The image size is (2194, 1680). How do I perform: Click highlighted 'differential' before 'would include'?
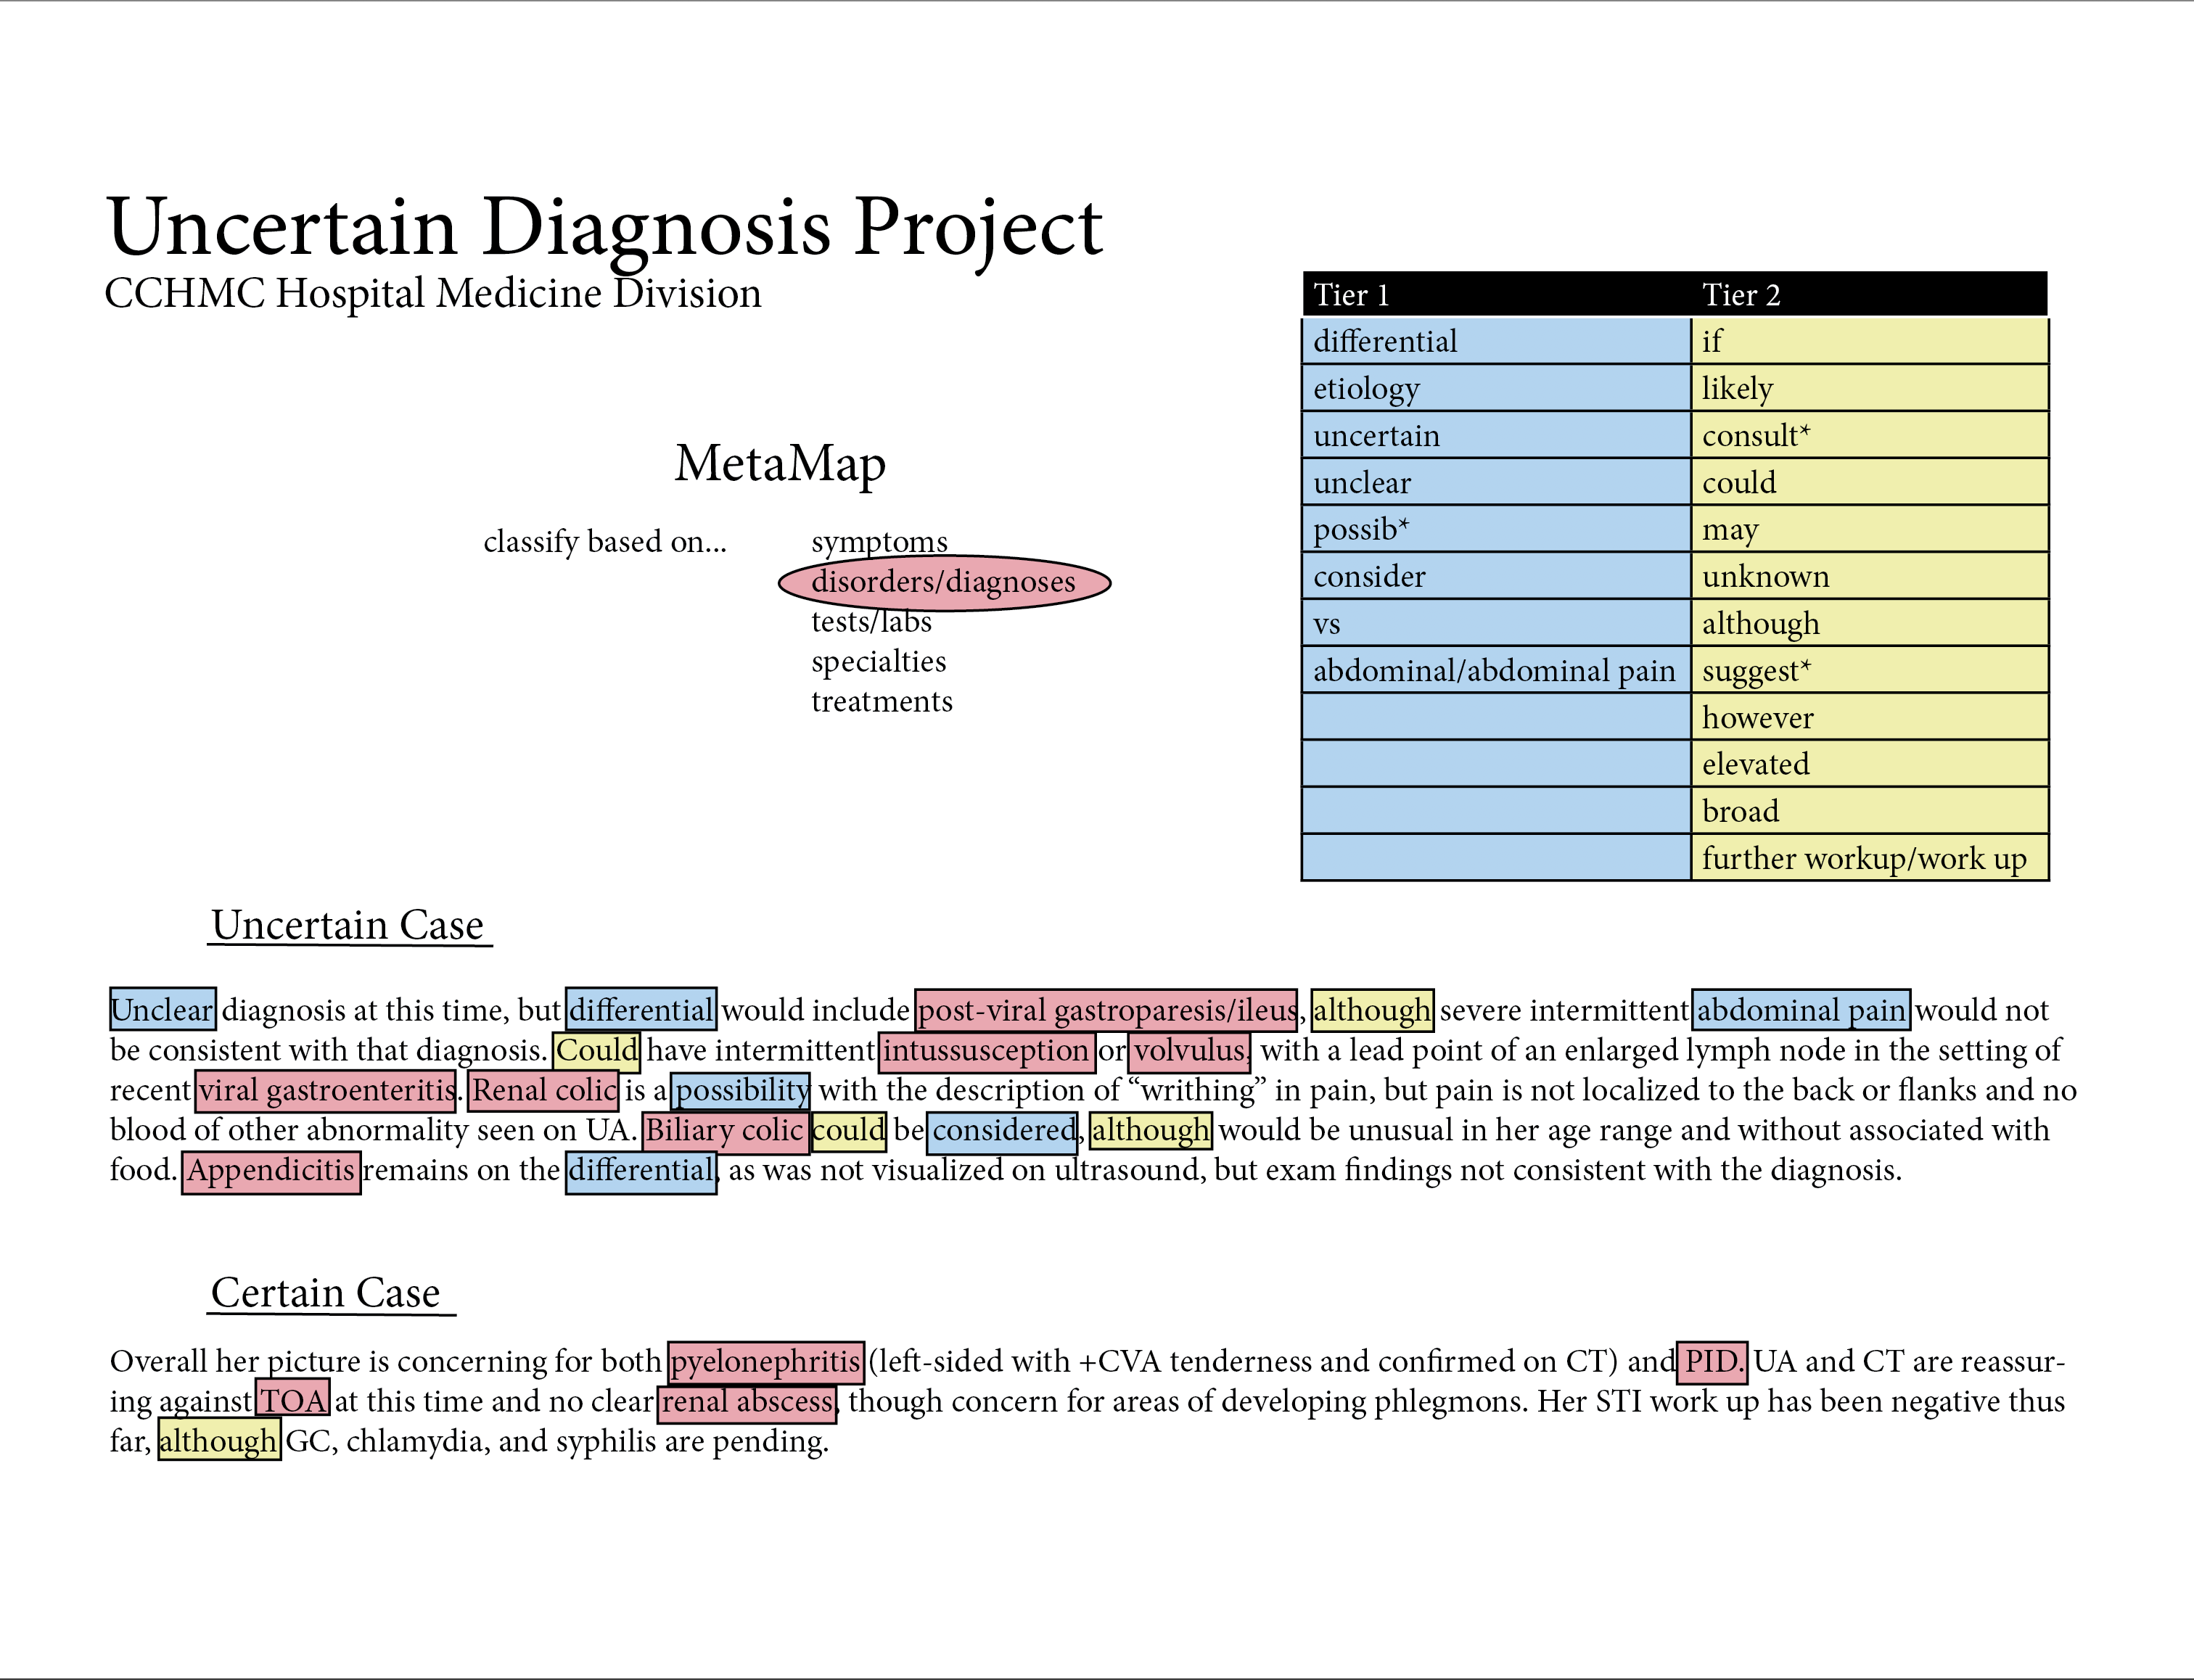[x=641, y=1009]
